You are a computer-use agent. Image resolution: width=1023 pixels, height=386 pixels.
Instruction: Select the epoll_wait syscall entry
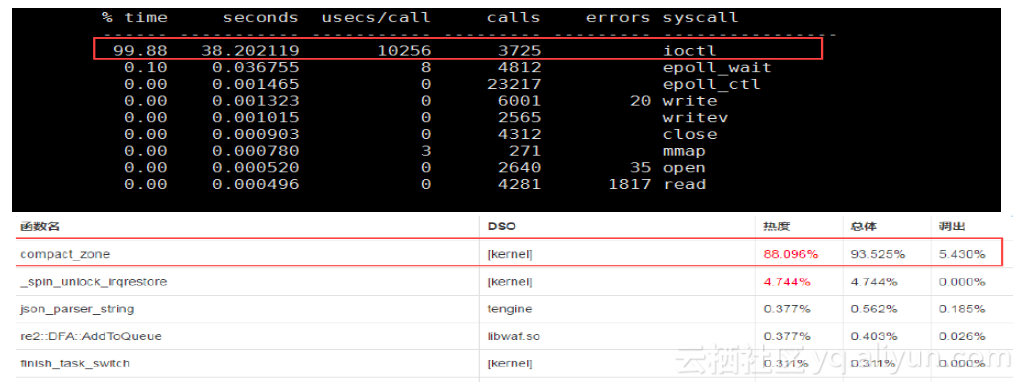point(717,67)
